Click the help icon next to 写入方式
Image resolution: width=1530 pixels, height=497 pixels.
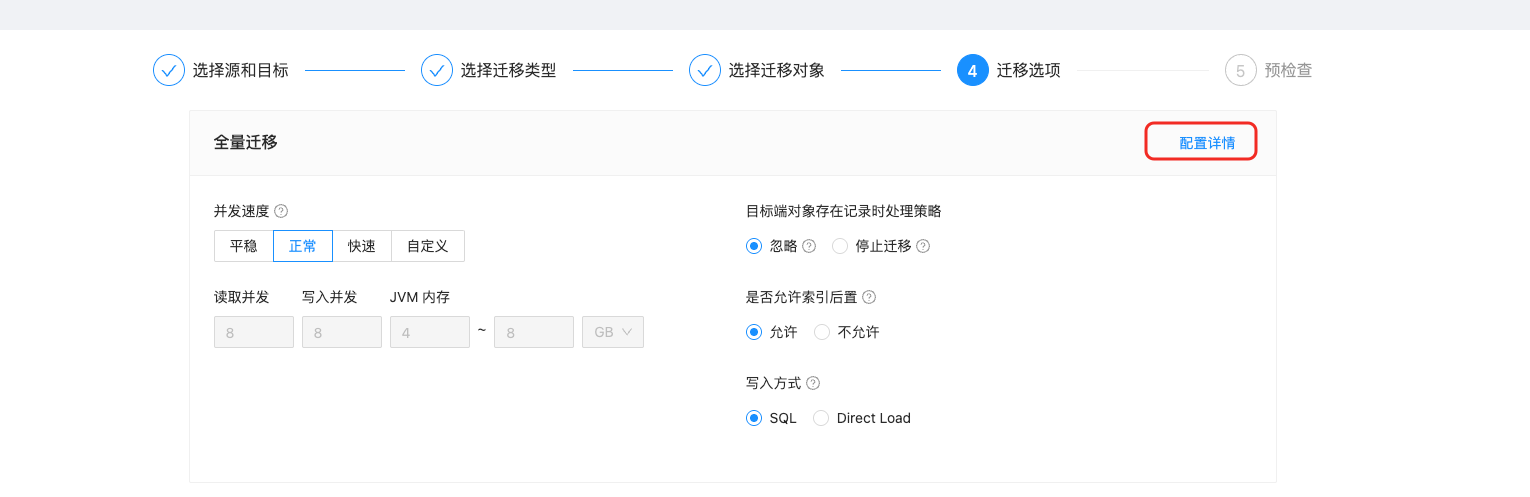click(x=813, y=383)
